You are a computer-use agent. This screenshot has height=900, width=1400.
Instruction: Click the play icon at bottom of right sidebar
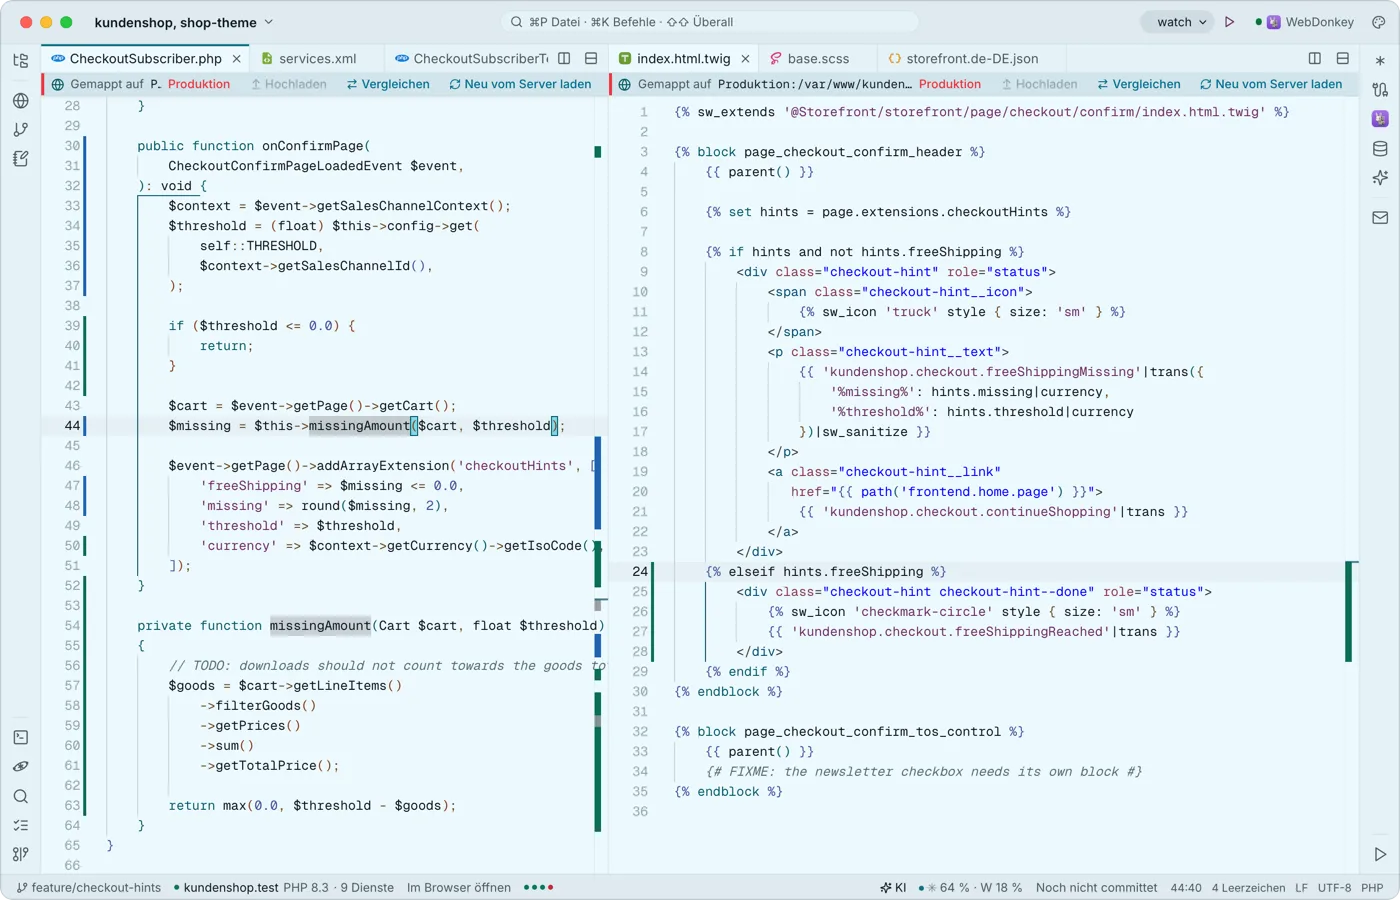tap(1380, 854)
